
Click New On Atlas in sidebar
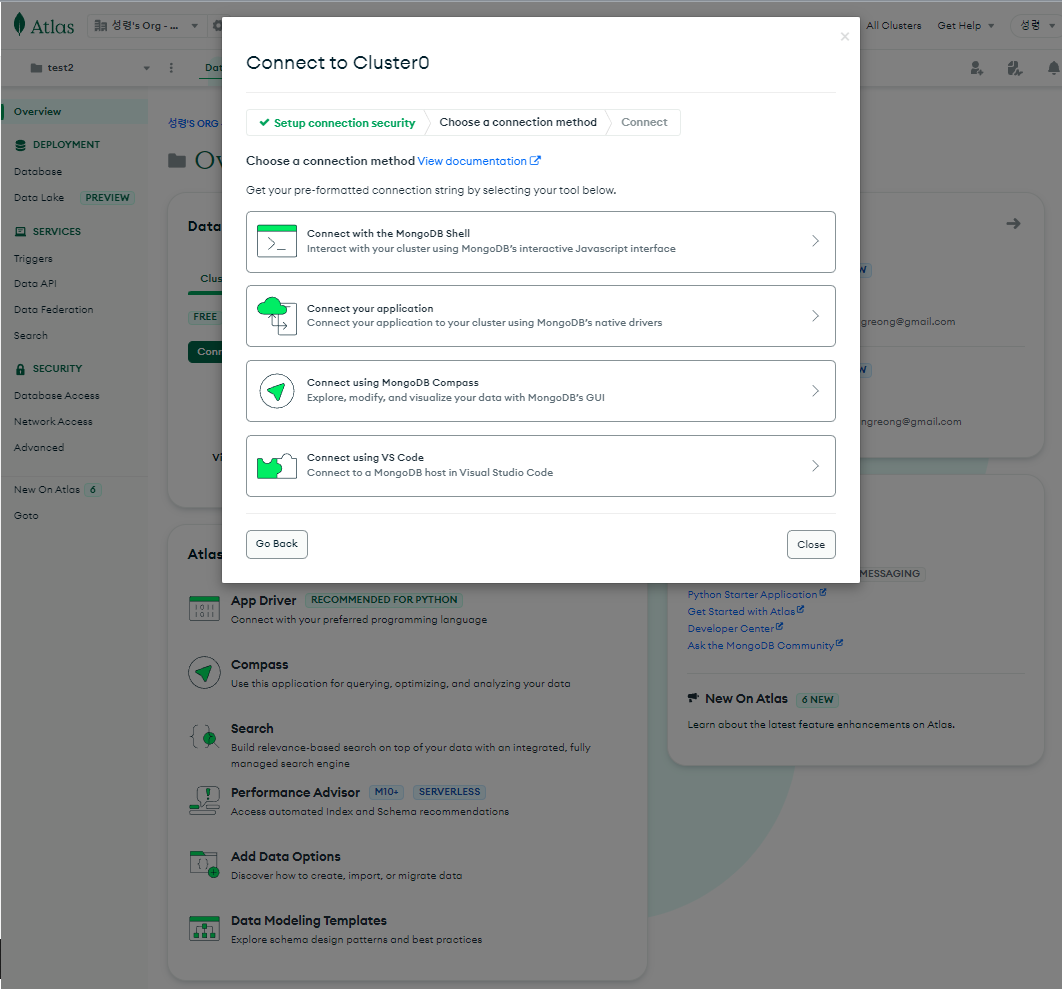coord(47,490)
